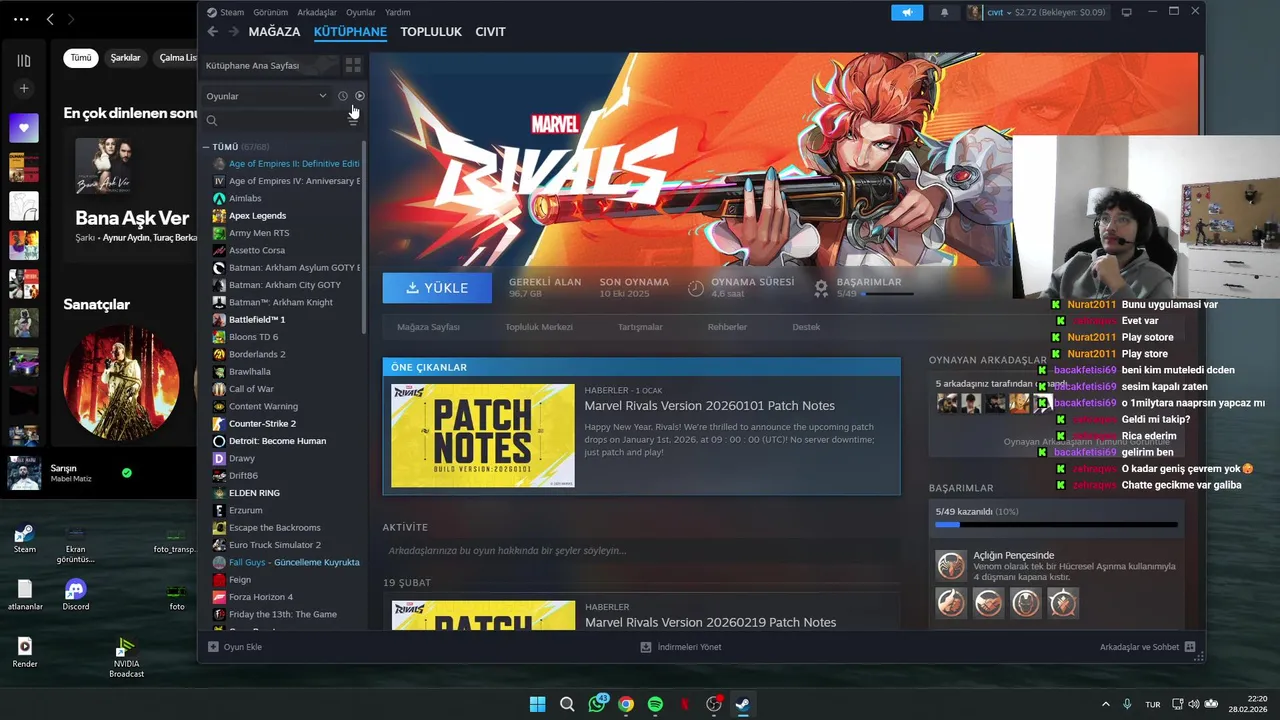This screenshot has height=720, width=1280.
Task: Select Euro Truck Simulator 2 in list
Action: click(x=275, y=545)
